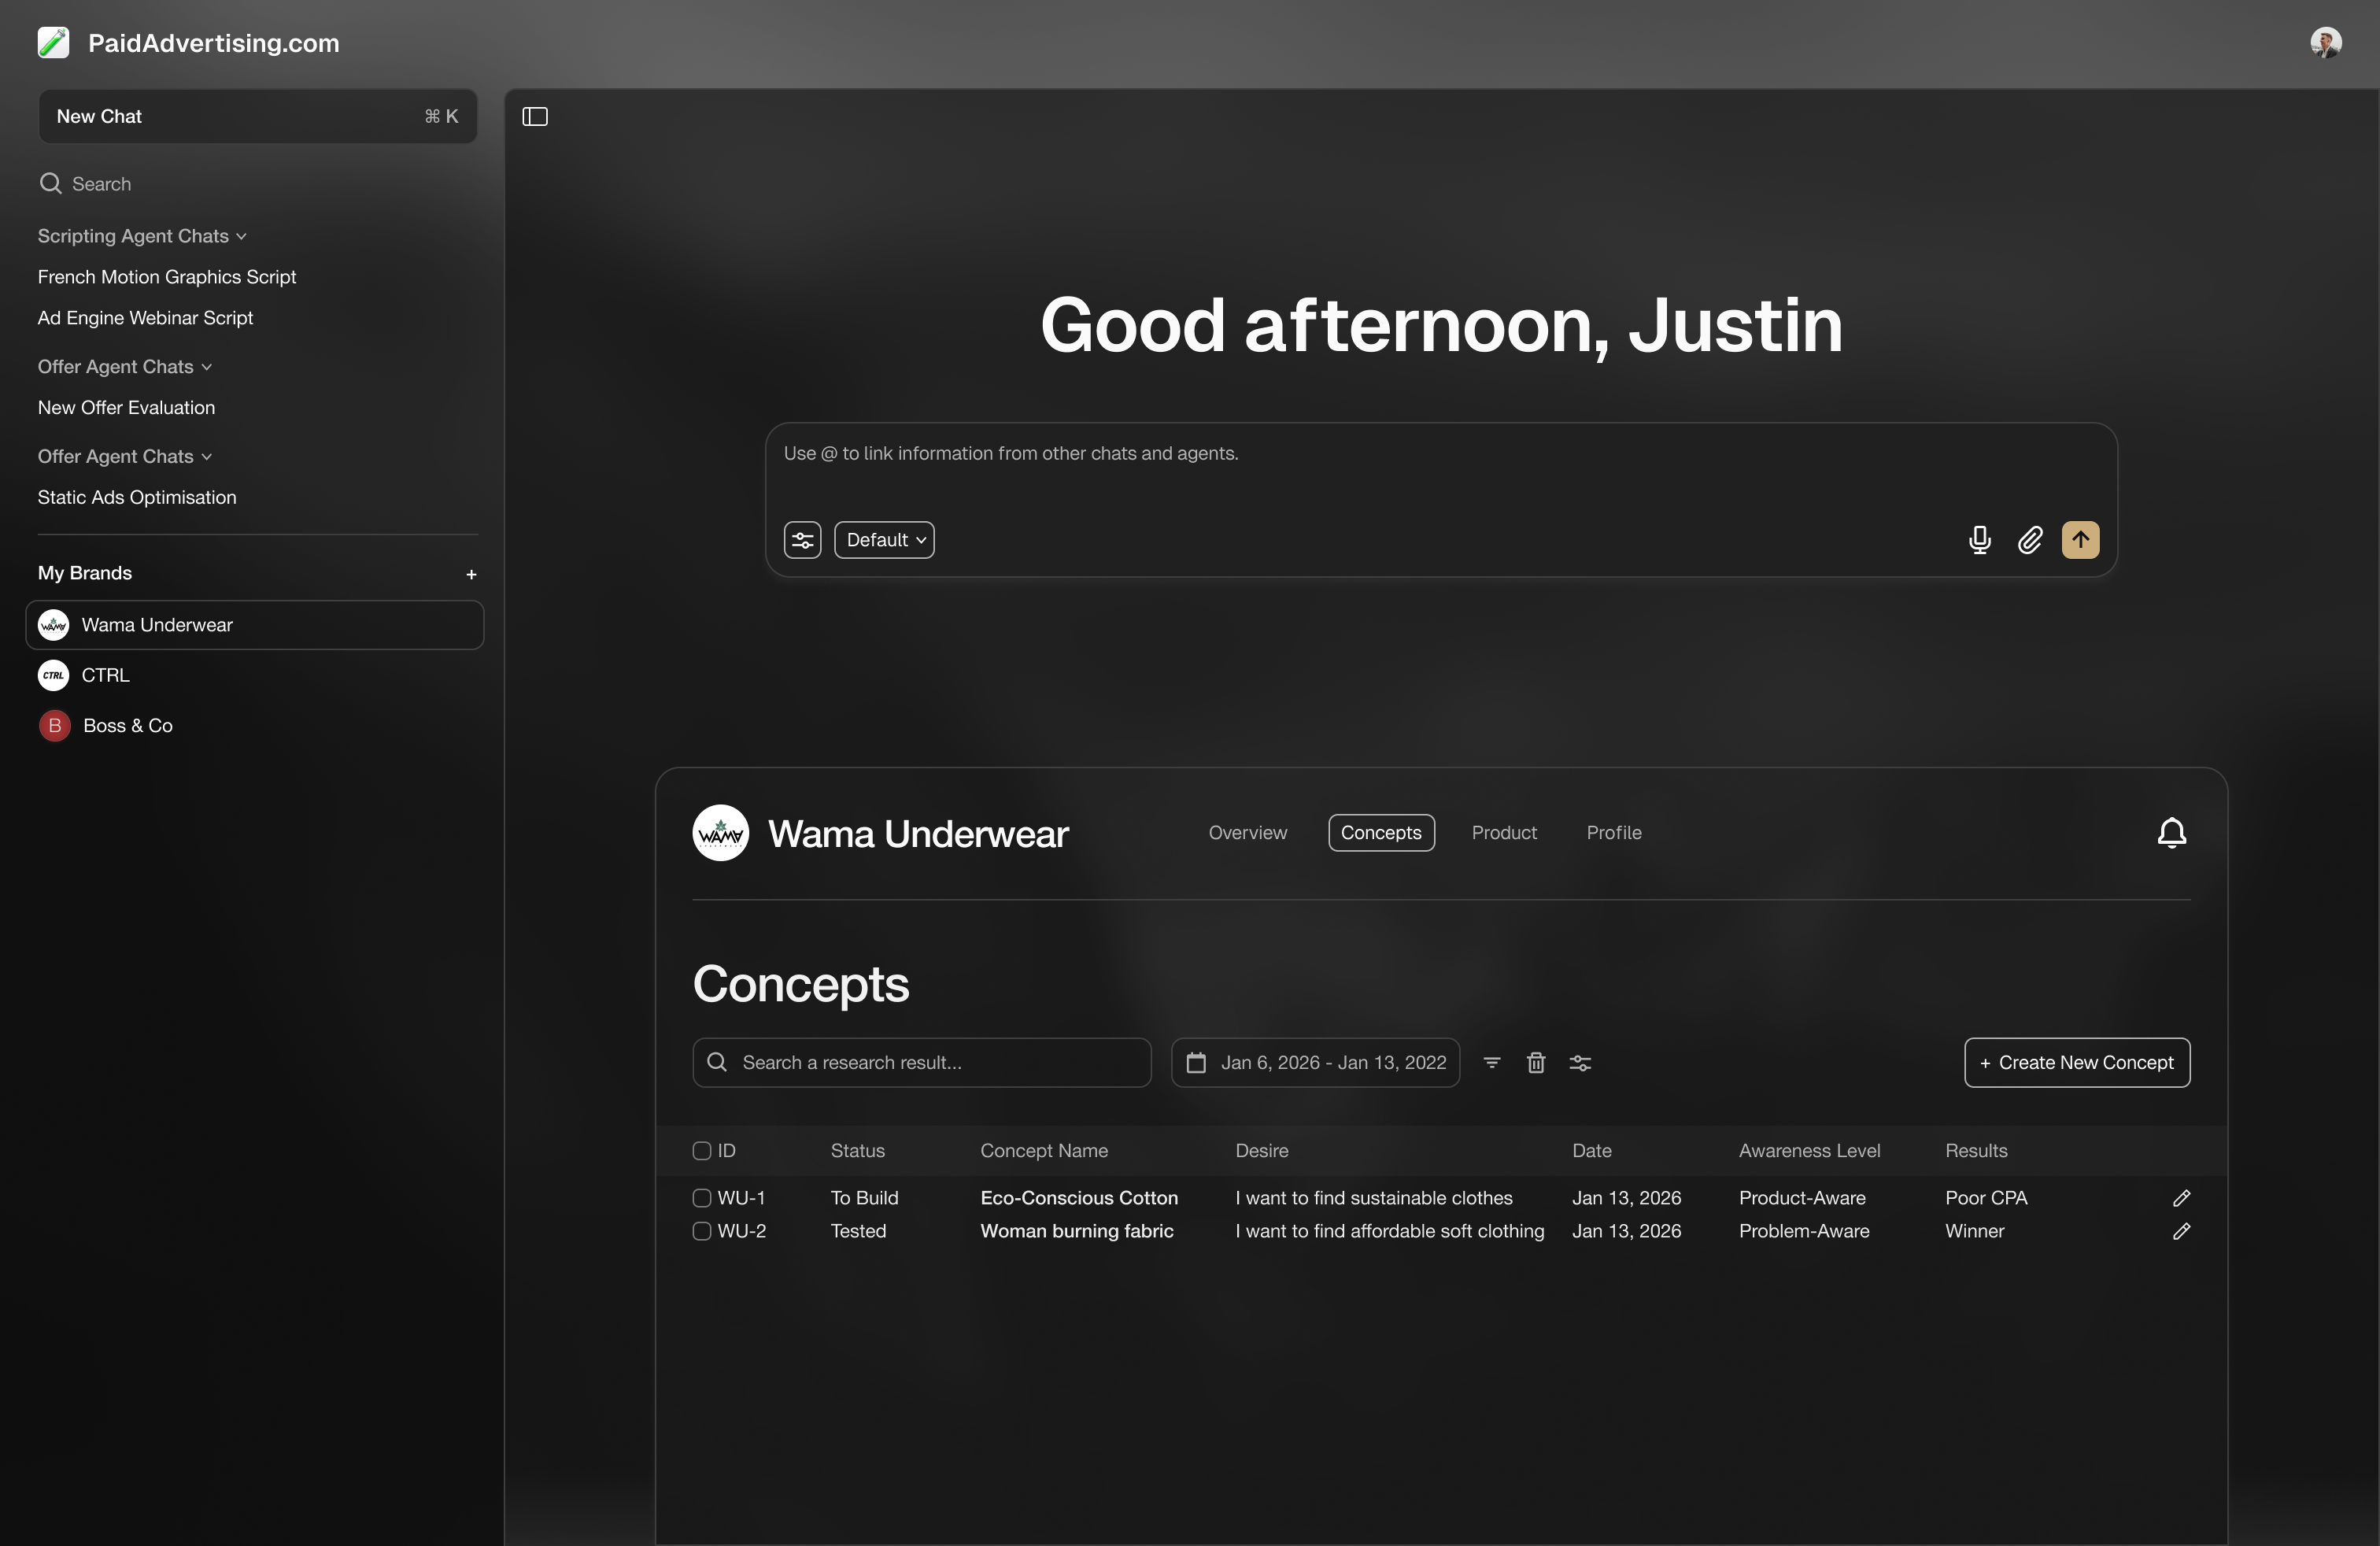Switch to the Overview tab
The height and width of the screenshot is (1546, 2380).
click(x=1247, y=833)
